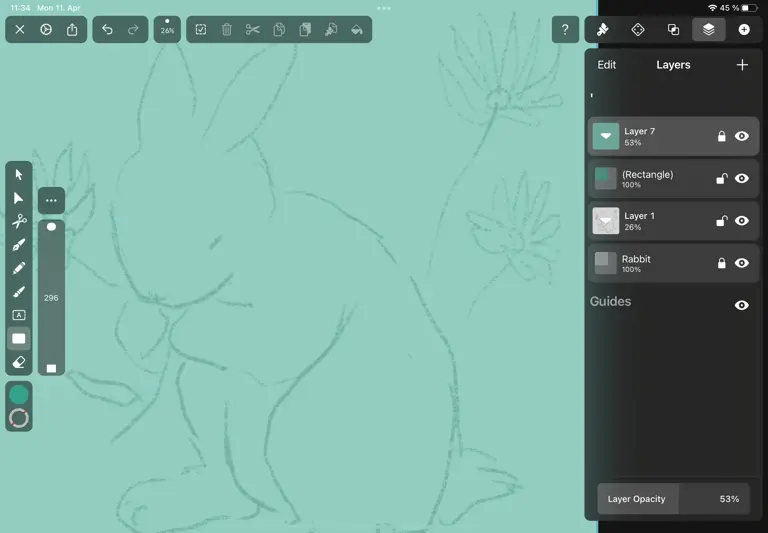This screenshot has height=533, width=768.
Task: Tap Edit in Layers panel
Action: coord(606,65)
